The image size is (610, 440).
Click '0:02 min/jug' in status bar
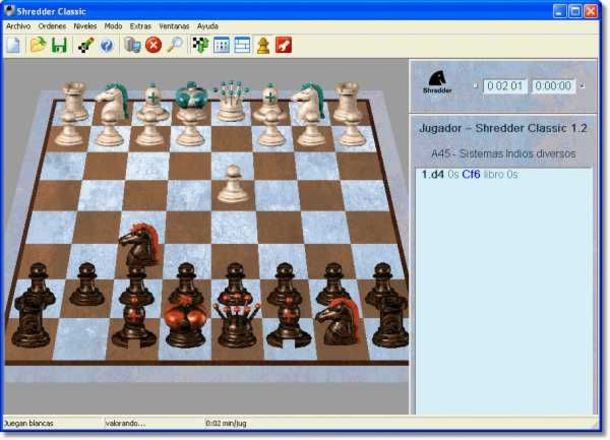(x=226, y=423)
